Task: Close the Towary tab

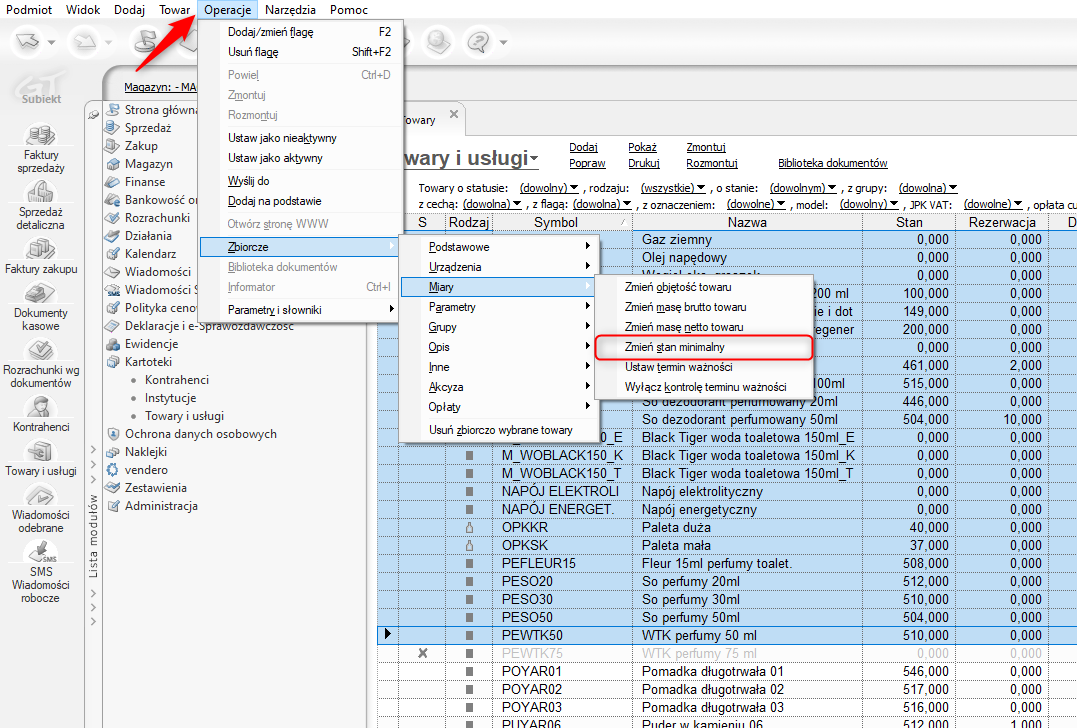Action: (453, 115)
